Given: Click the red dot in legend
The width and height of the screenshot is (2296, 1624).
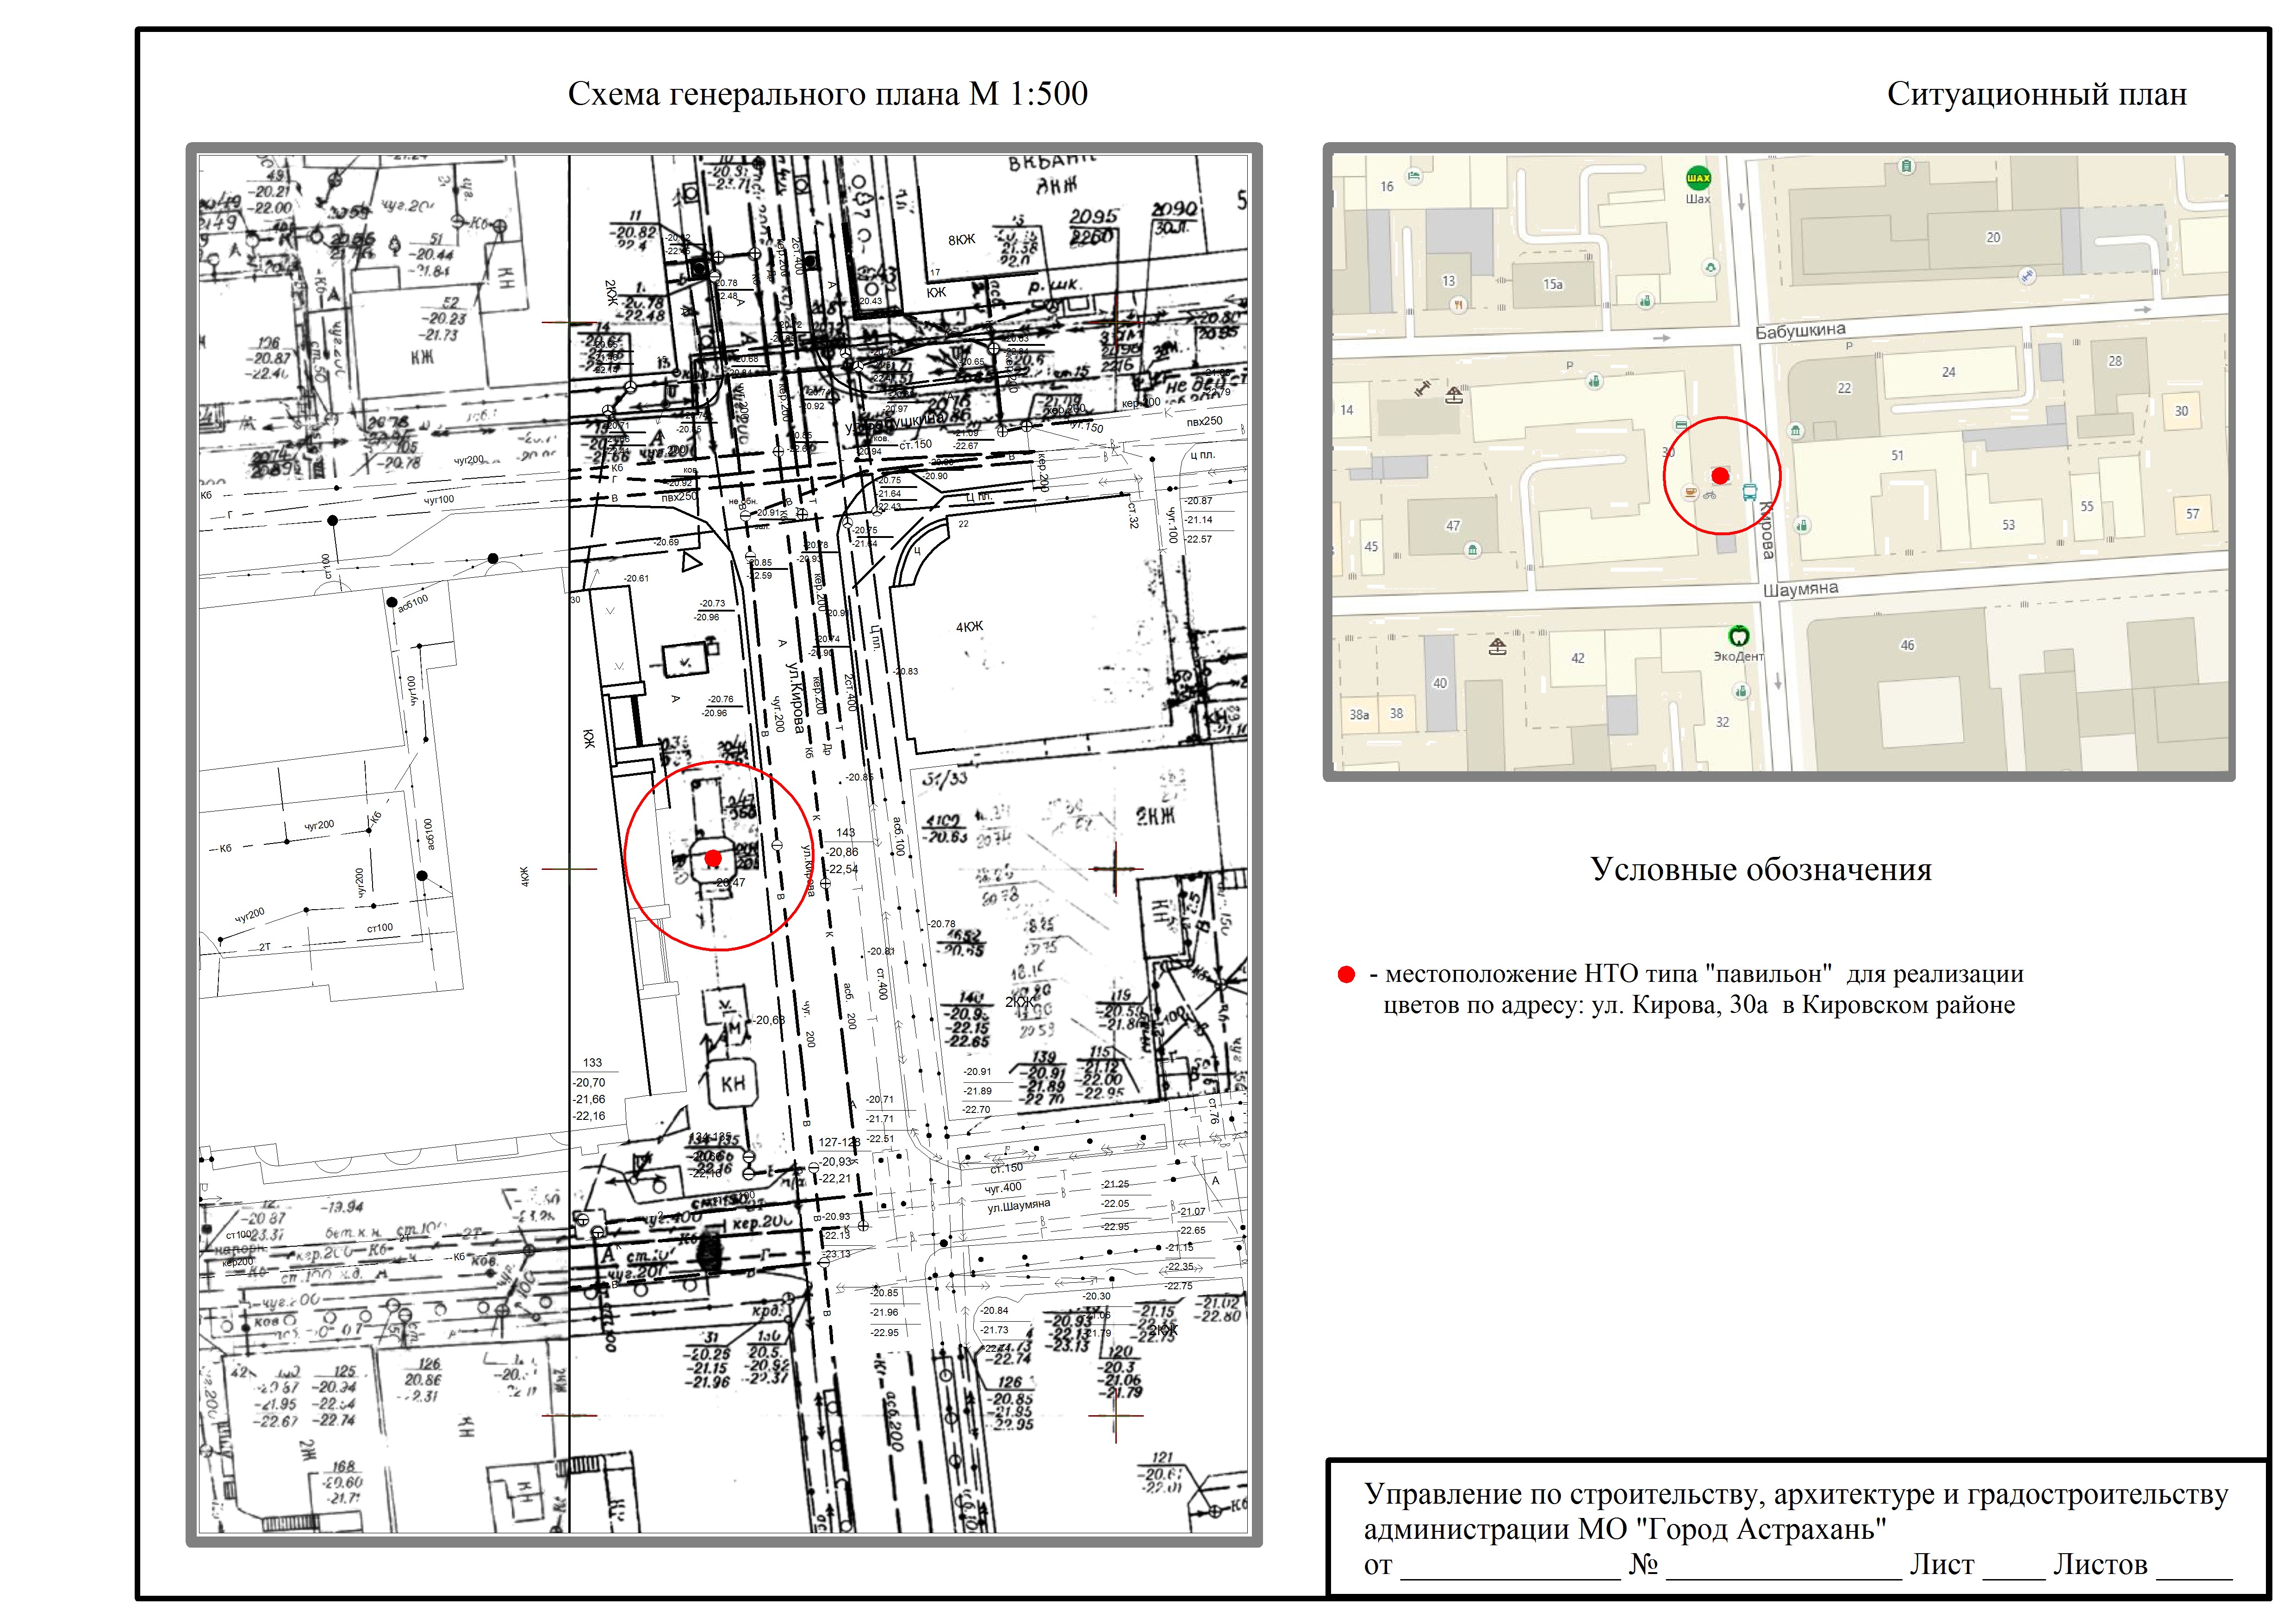Looking at the screenshot, I should click(1346, 975).
